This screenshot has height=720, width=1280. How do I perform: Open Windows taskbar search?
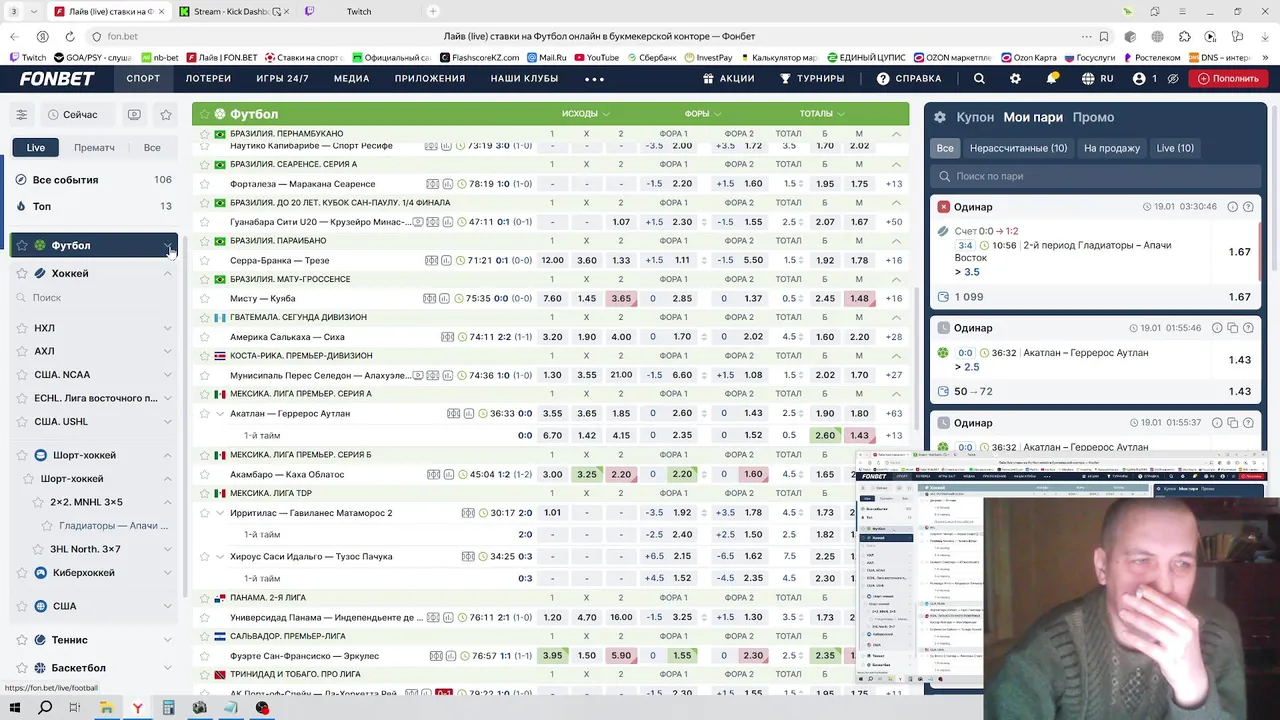45,708
